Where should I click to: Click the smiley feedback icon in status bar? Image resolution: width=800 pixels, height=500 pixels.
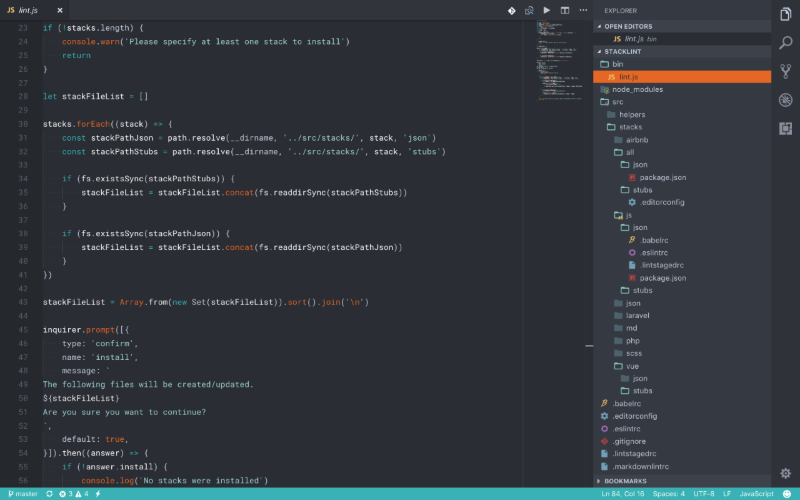click(786, 493)
